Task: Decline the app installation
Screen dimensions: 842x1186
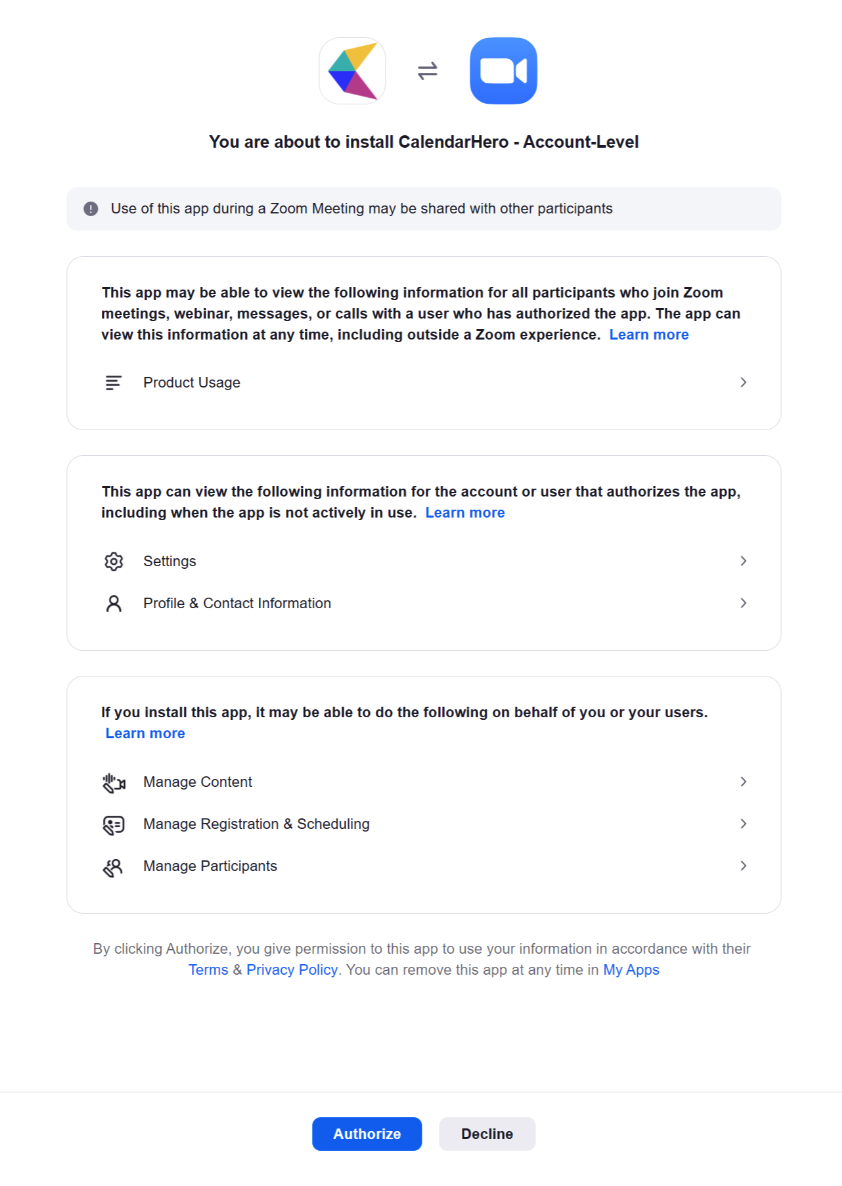Action: [487, 1134]
